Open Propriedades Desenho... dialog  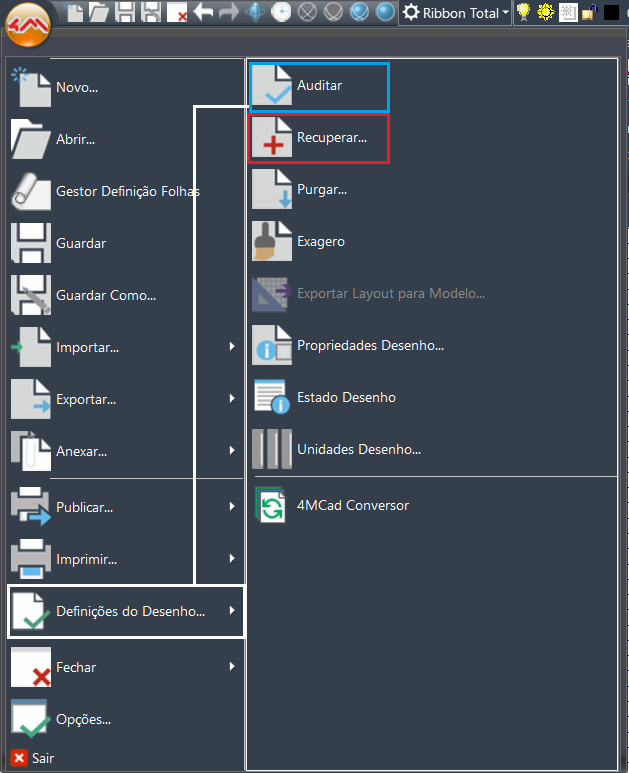click(433, 346)
